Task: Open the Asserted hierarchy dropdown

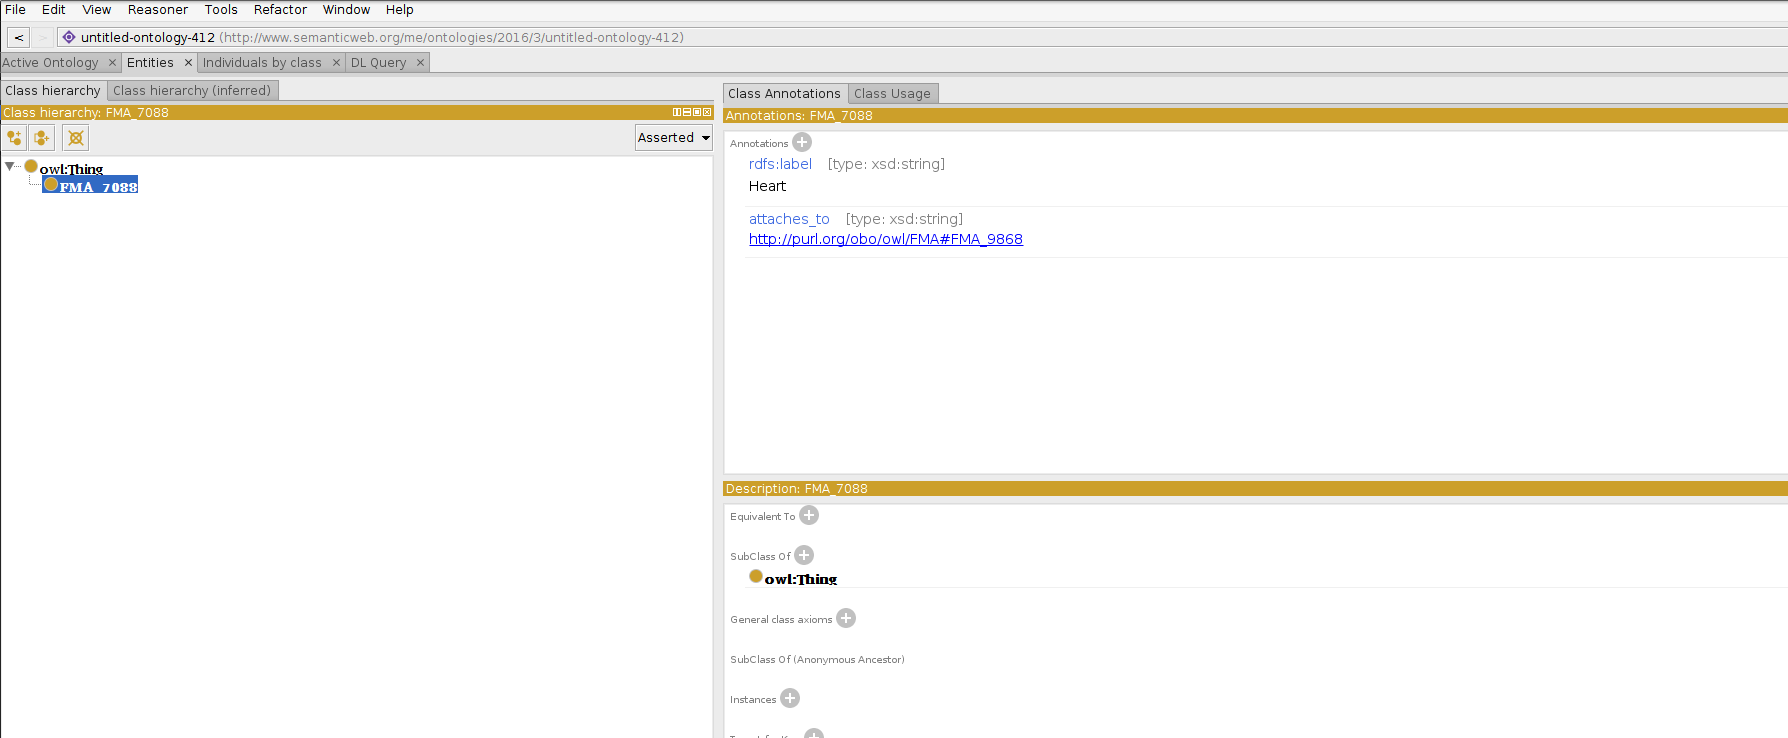Action: click(674, 138)
